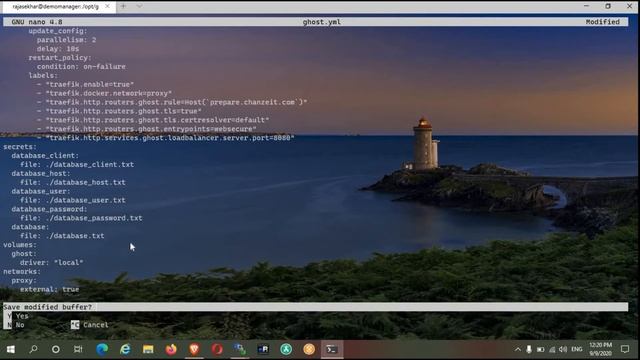Open File Explorer from taskbar
This screenshot has width=640, height=360.
pyautogui.click(x=148, y=349)
